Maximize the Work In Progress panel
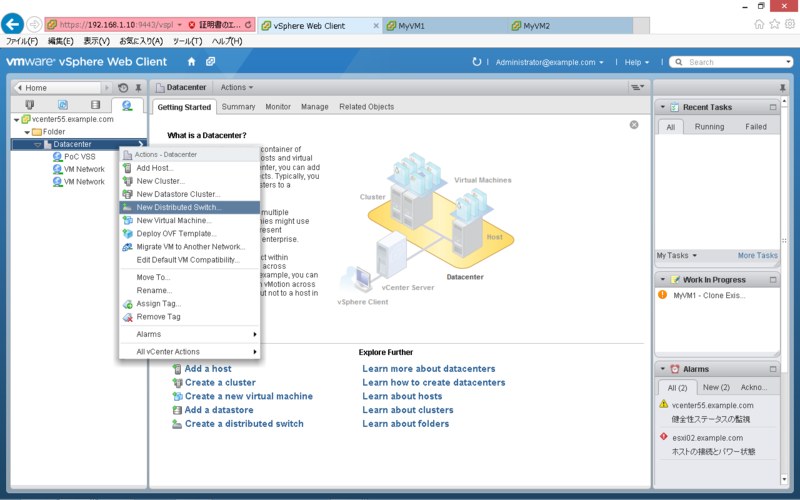 (x=773, y=280)
